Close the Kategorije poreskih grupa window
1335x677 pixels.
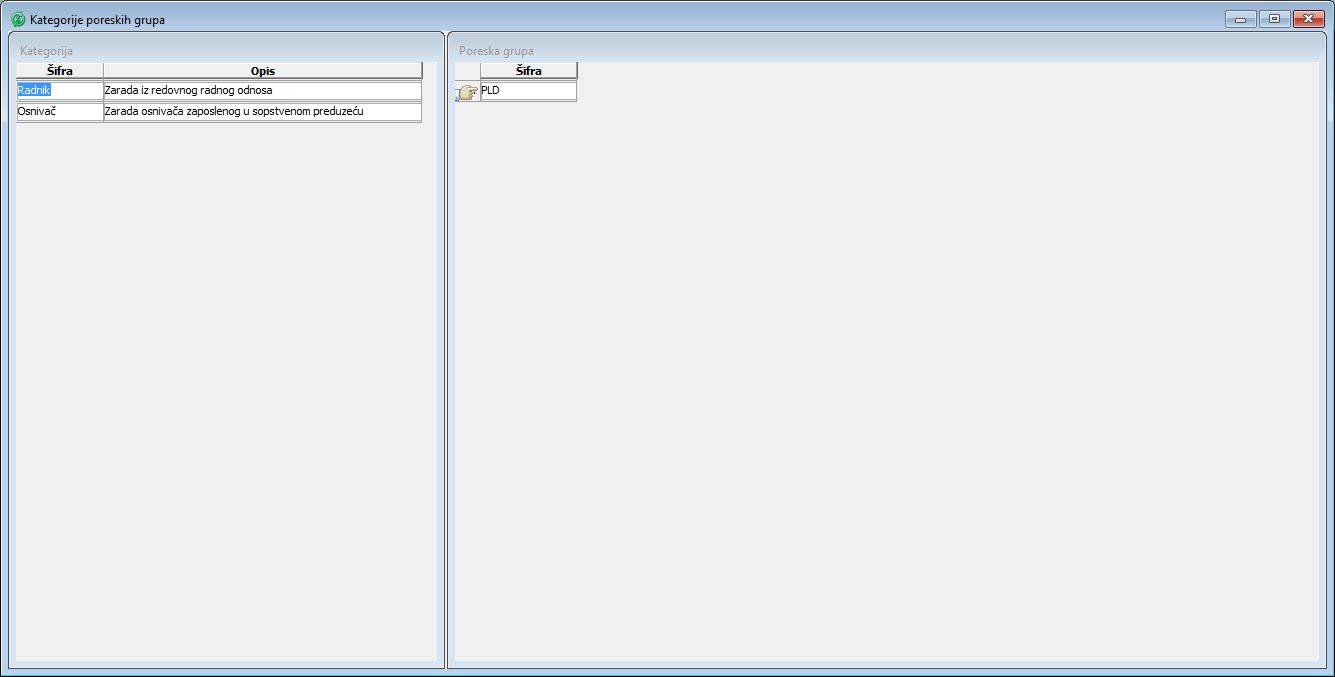tap(1308, 19)
